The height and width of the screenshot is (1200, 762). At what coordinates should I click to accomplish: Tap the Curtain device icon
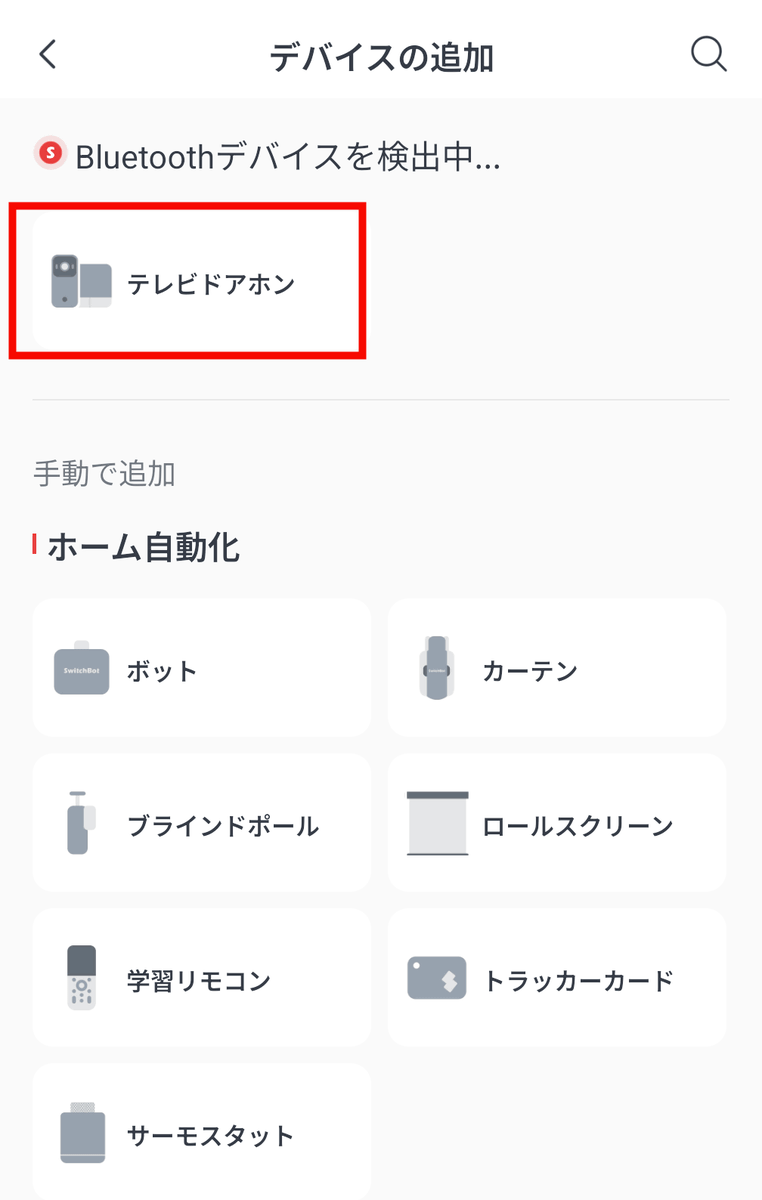(437, 669)
